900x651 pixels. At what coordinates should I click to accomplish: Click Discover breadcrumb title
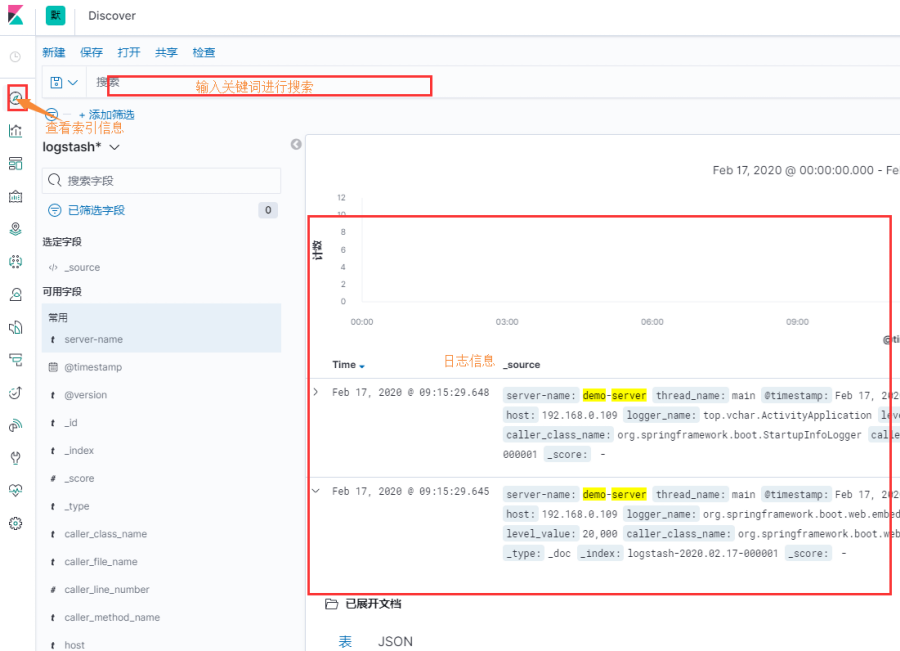[x=112, y=16]
